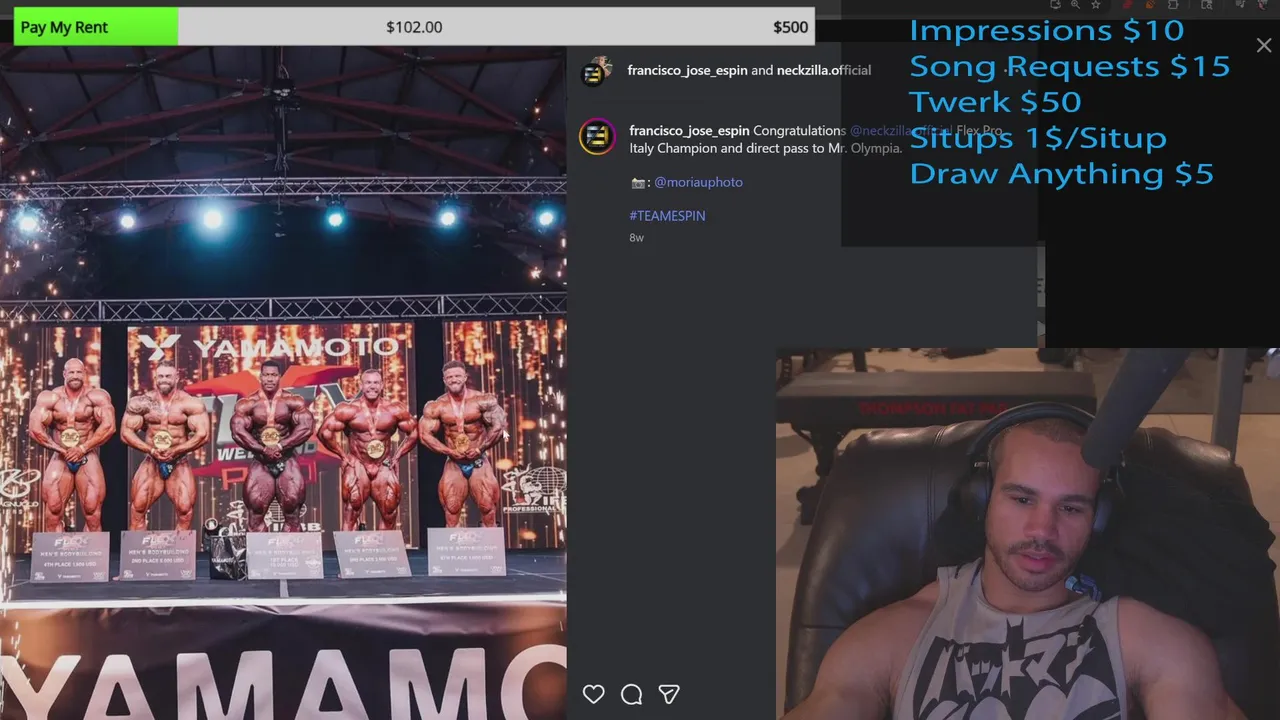Viewport: 1280px width, 720px height.
Task: Close the Instagram post viewer with X
Action: (x=1264, y=45)
